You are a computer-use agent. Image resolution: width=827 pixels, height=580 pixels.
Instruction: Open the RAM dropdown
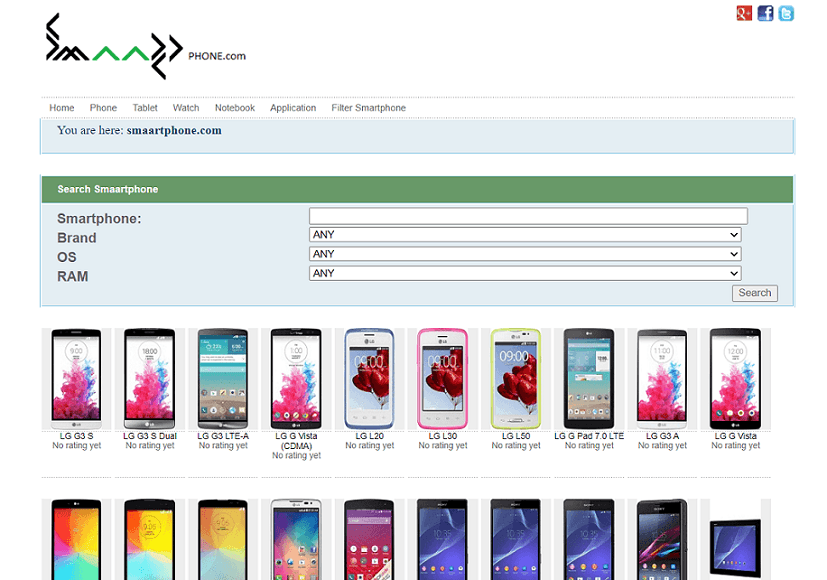pyautogui.click(x=525, y=273)
